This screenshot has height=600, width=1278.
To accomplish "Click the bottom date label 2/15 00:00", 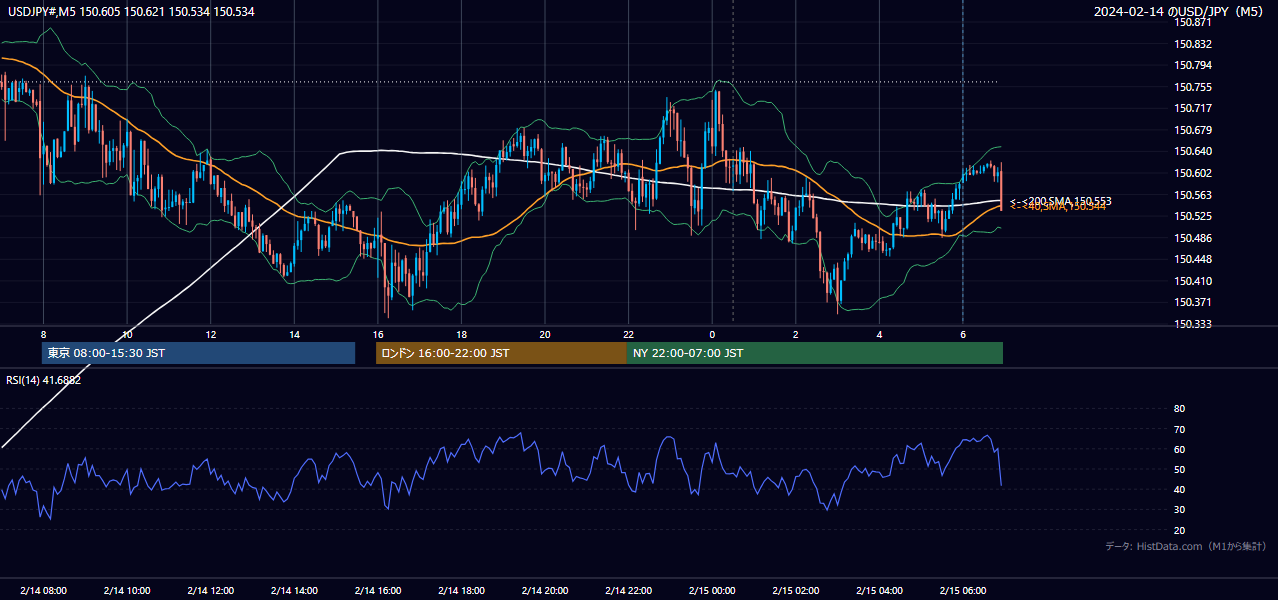I will point(712,590).
